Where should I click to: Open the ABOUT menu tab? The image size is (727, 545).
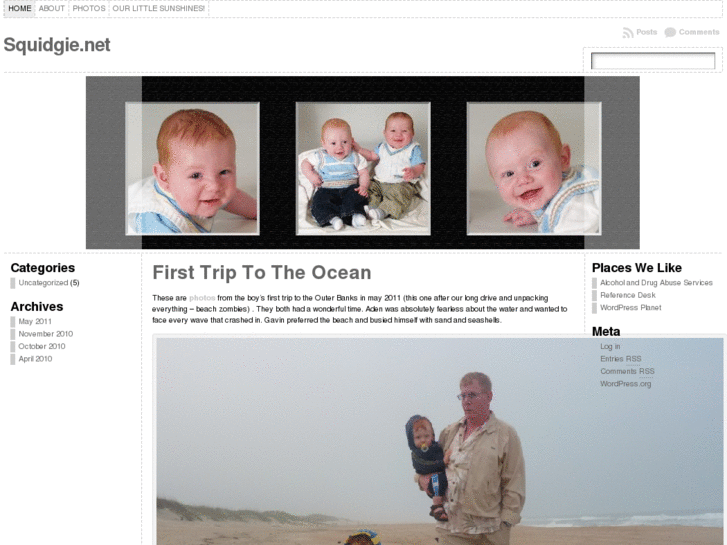coord(51,8)
